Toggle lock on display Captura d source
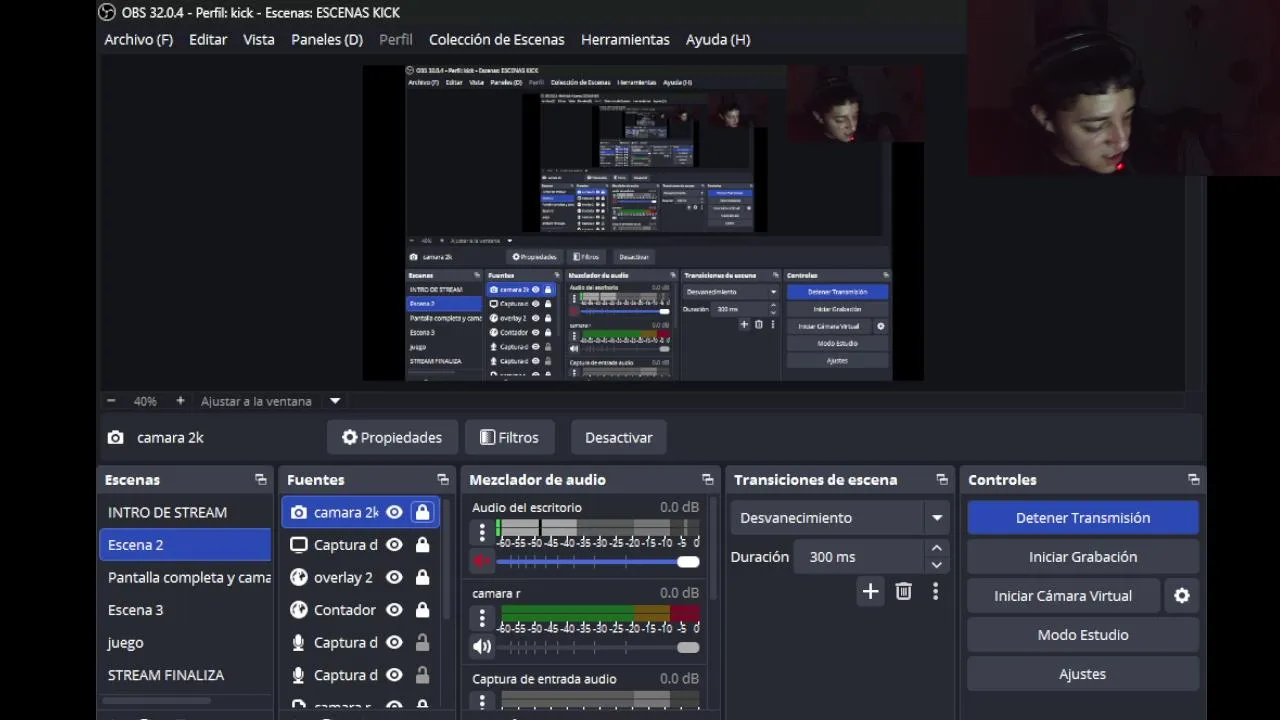1280x720 pixels. pos(422,545)
